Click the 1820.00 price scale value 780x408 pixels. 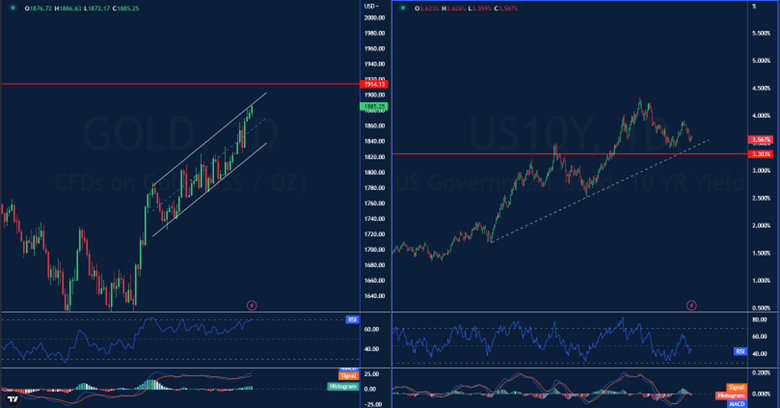375,157
